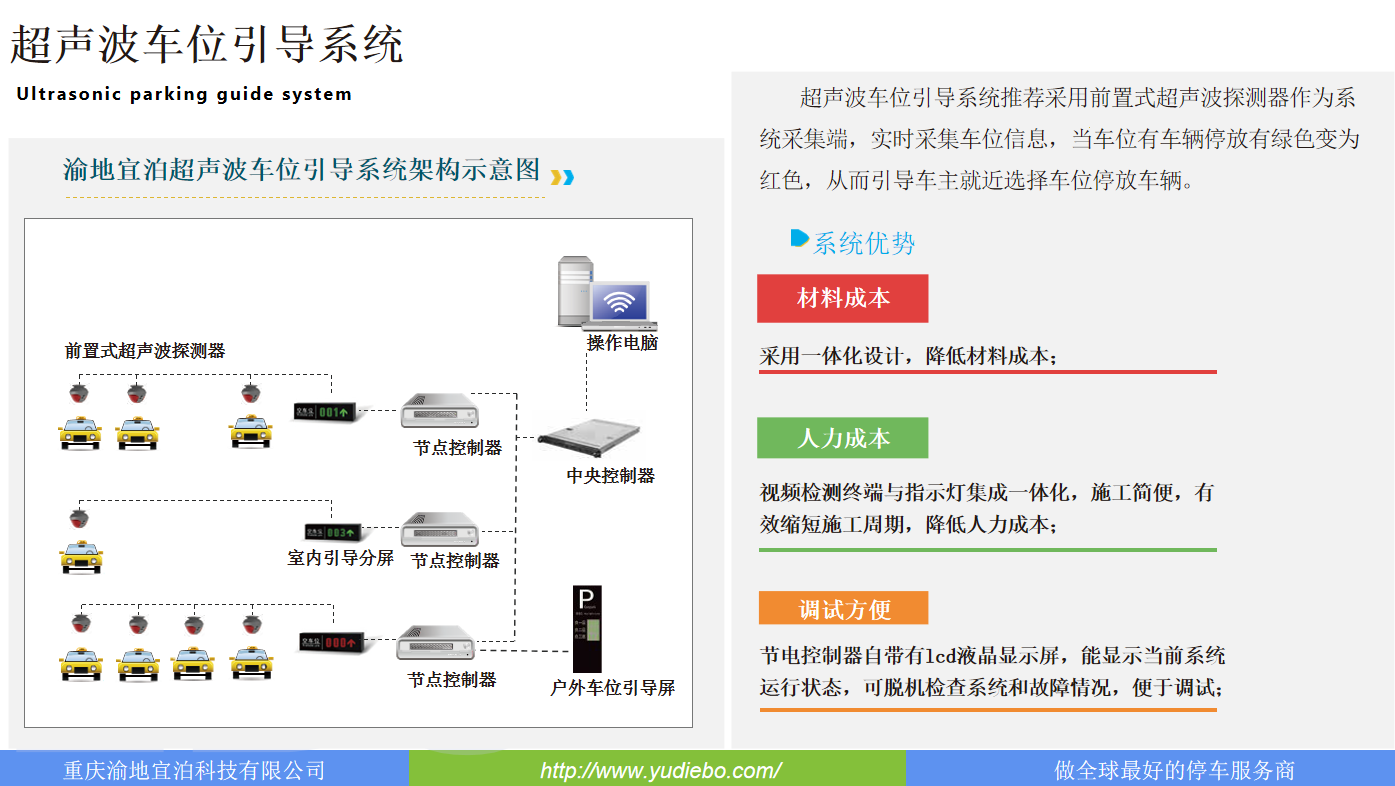Click 重庆渝地宜泊科技有限公司 in footer
The height and width of the screenshot is (786, 1395).
pyautogui.click(x=195, y=771)
